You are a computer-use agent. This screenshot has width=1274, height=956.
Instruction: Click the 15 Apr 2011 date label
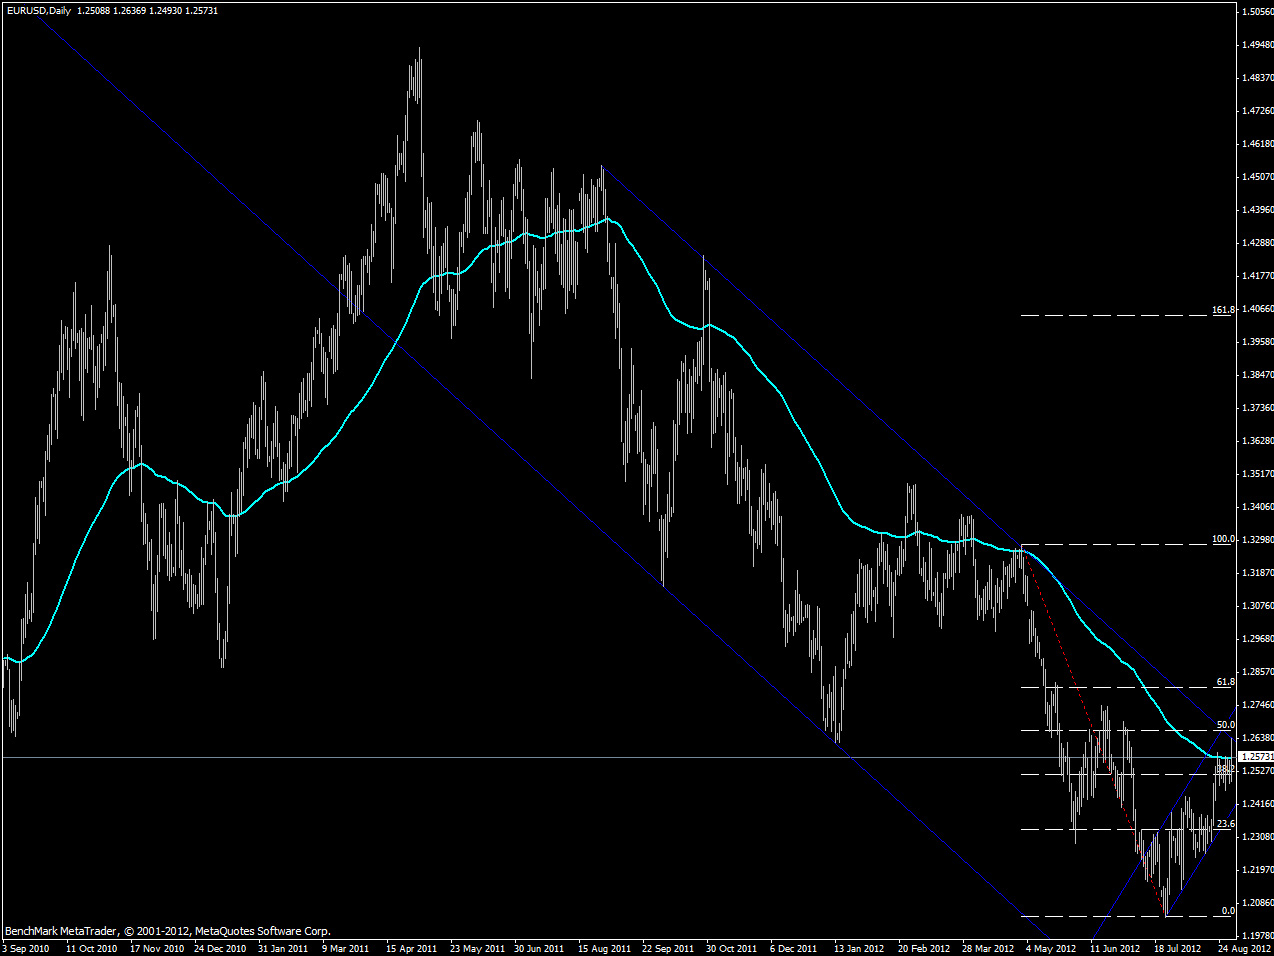click(411, 949)
